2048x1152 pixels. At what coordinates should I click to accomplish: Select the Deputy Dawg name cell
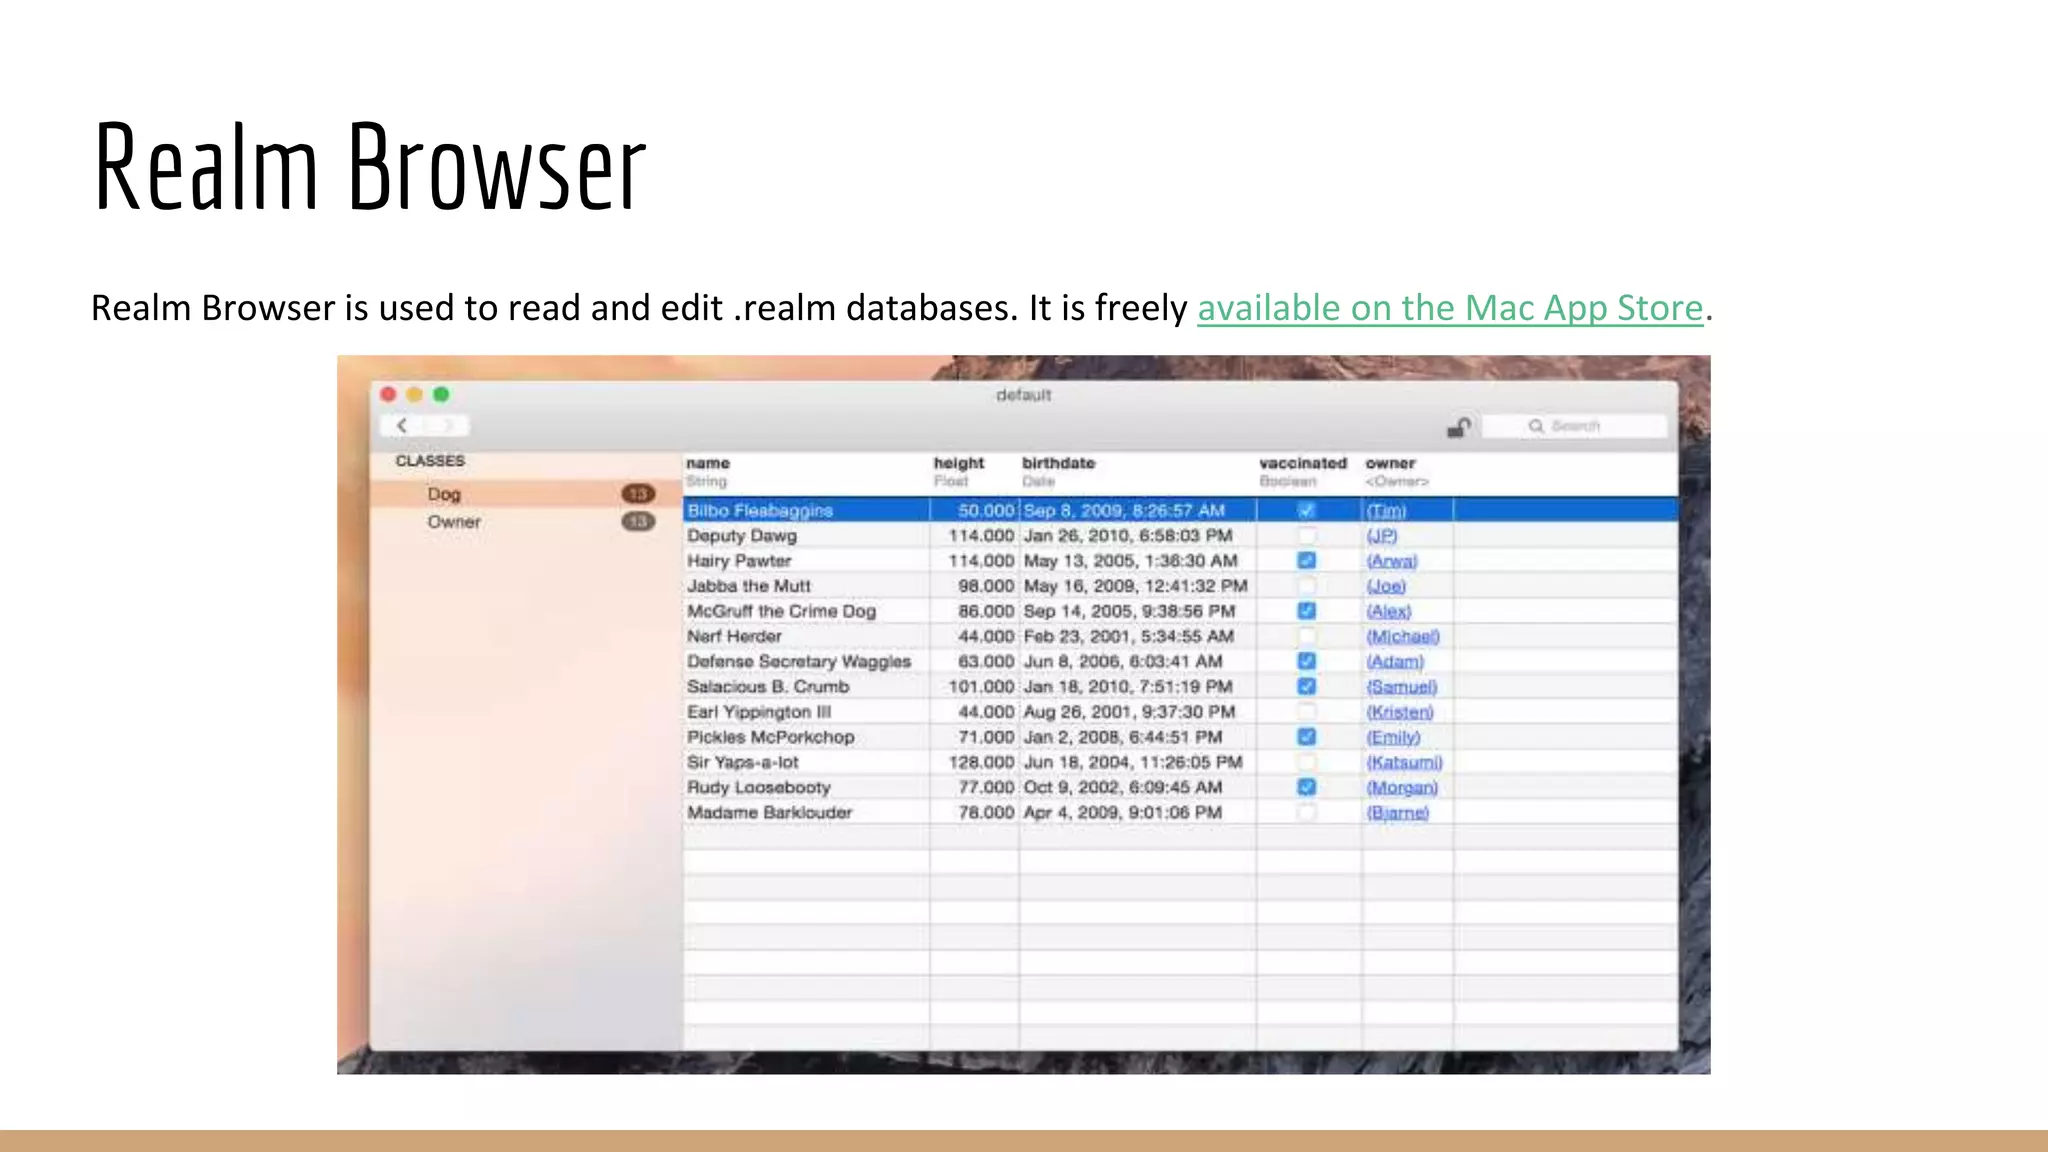pyautogui.click(x=806, y=535)
